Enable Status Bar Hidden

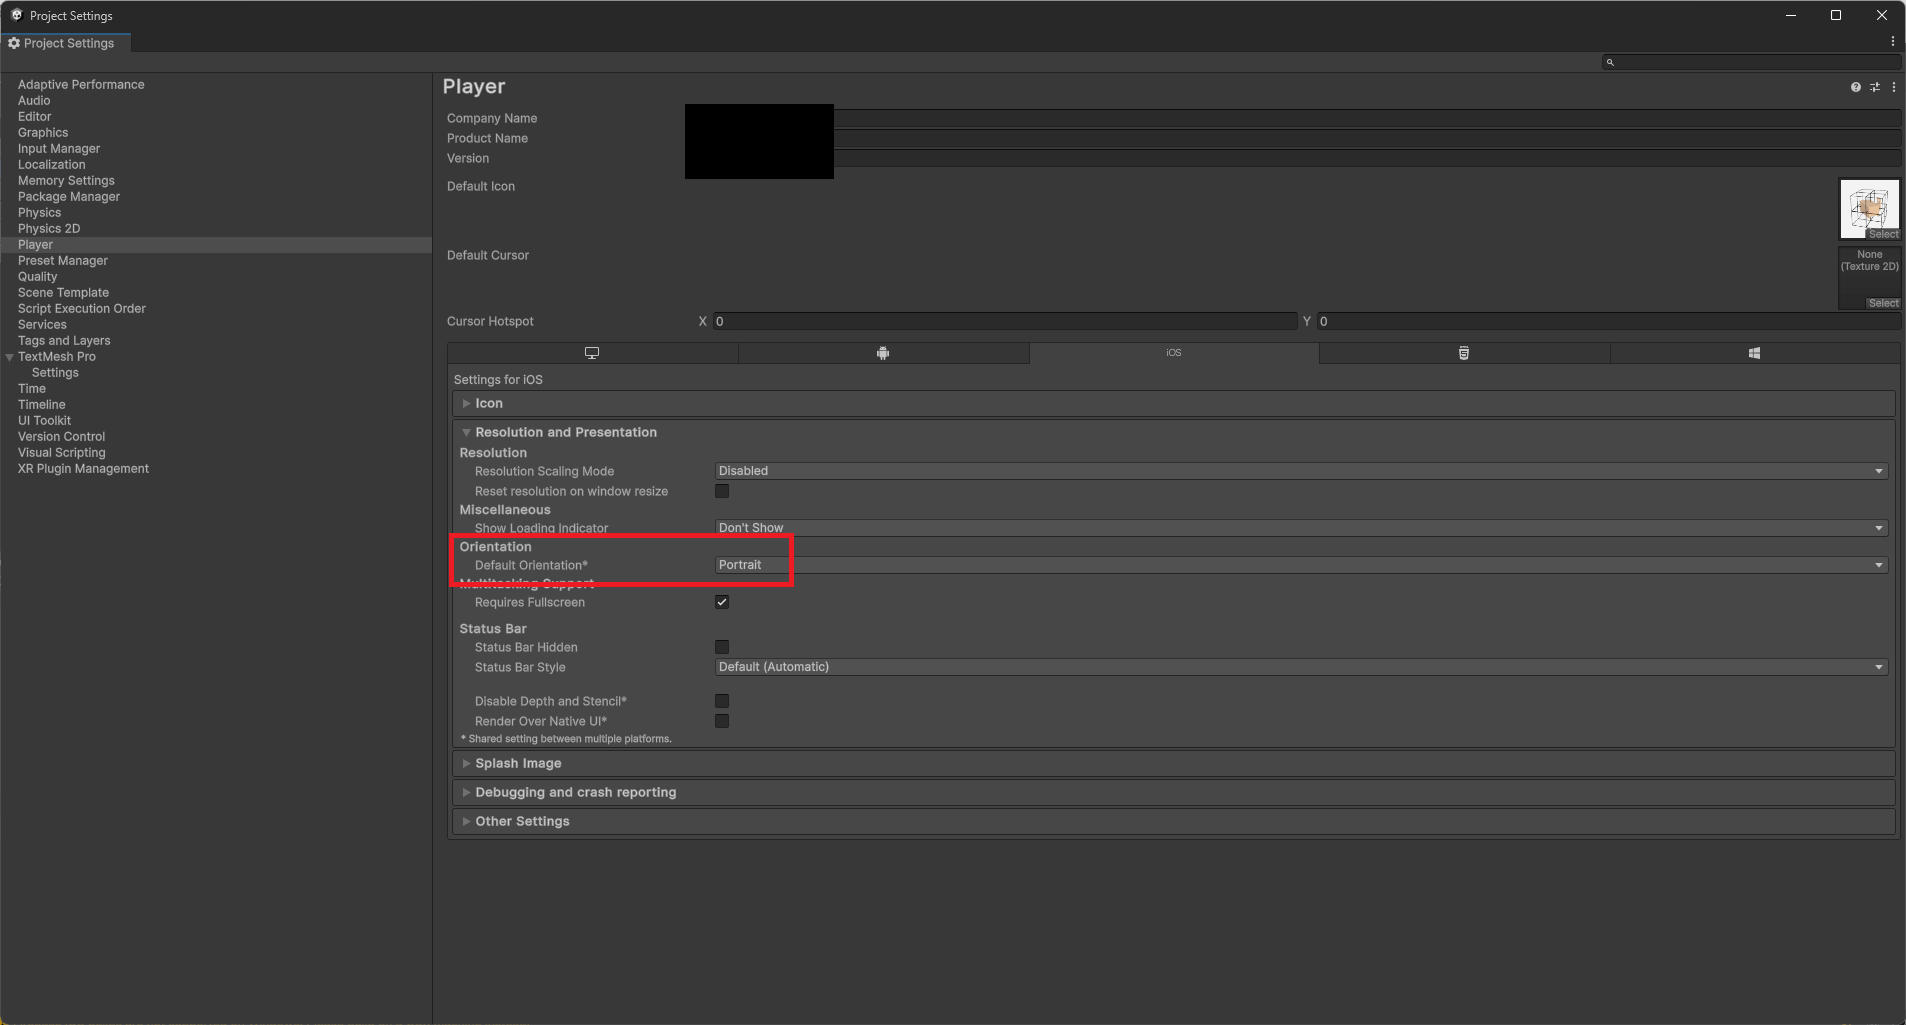pyautogui.click(x=722, y=647)
